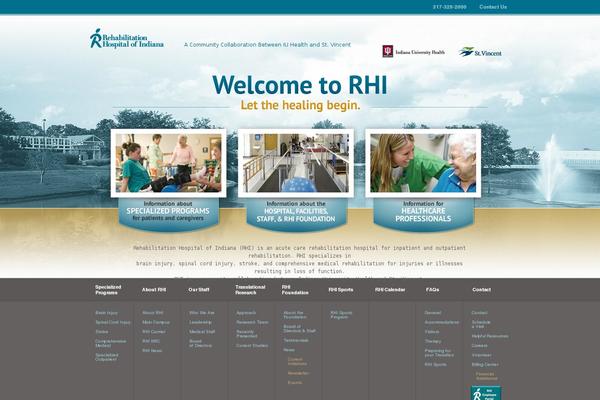600x400 pixels.
Task: Open the Volunteer link
Action: pos(481,355)
